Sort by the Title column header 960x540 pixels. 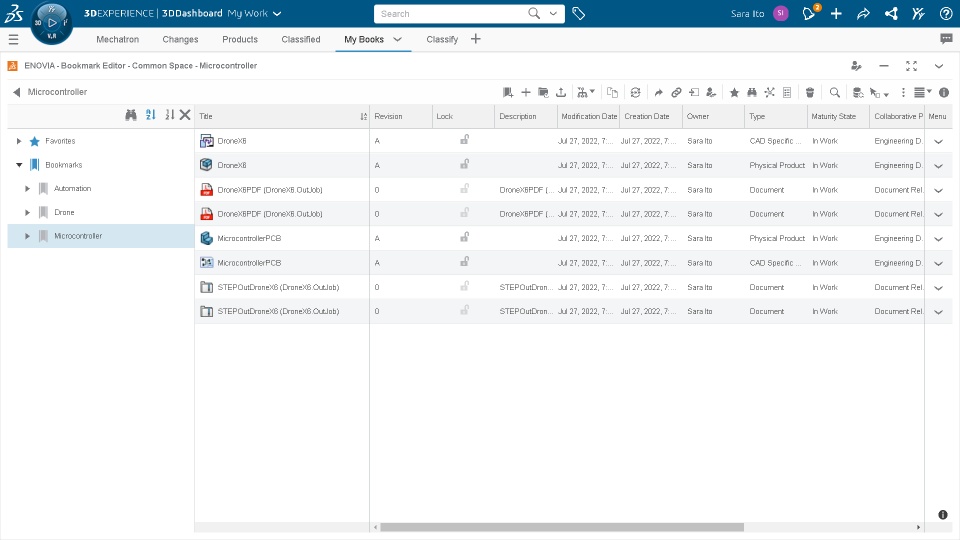click(x=282, y=116)
